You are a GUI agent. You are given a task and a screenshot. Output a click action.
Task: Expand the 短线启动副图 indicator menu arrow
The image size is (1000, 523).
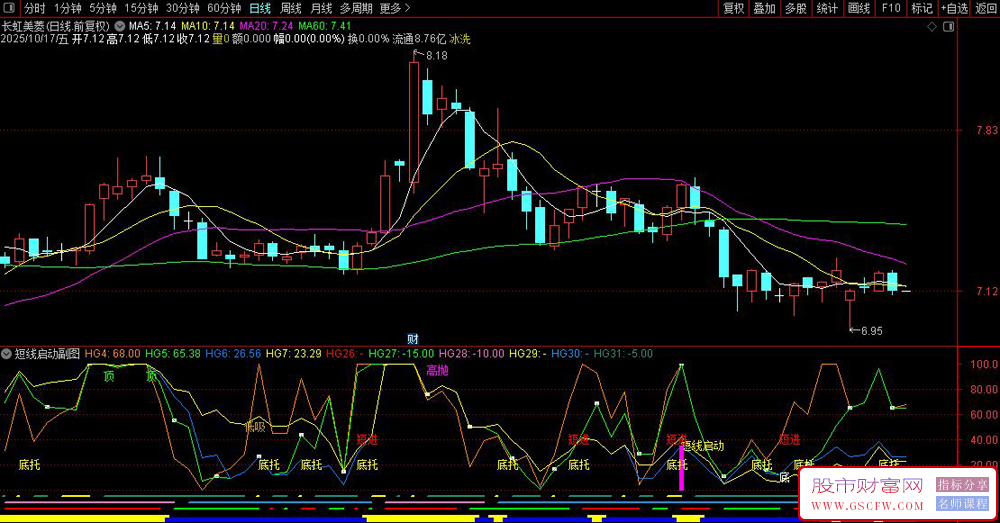pyautogui.click(x=8, y=353)
